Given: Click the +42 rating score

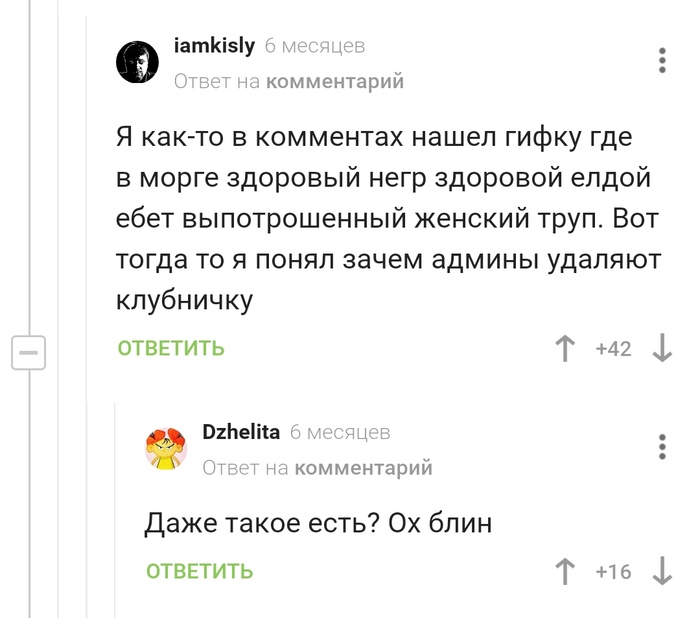Looking at the screenshot, I should pyautogui.click(x=613, y=349).
